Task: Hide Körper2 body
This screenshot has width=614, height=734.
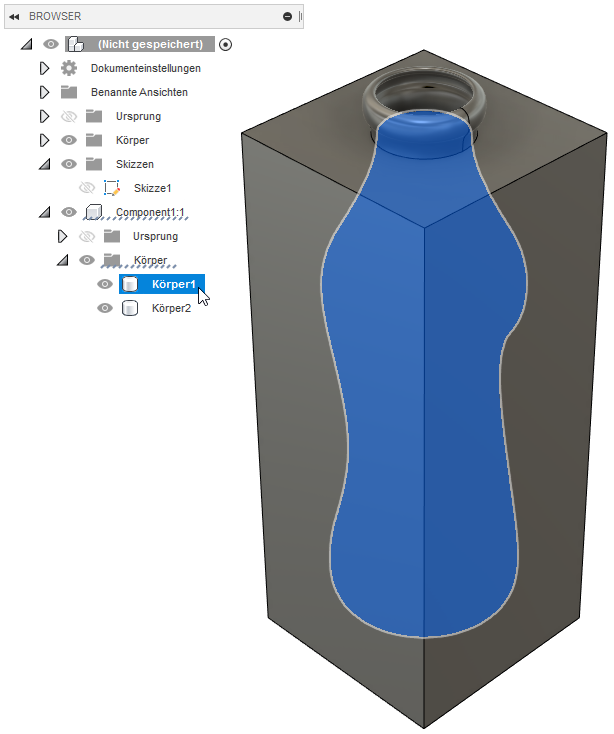Action: pyautogui.click(x=105, y=308)
